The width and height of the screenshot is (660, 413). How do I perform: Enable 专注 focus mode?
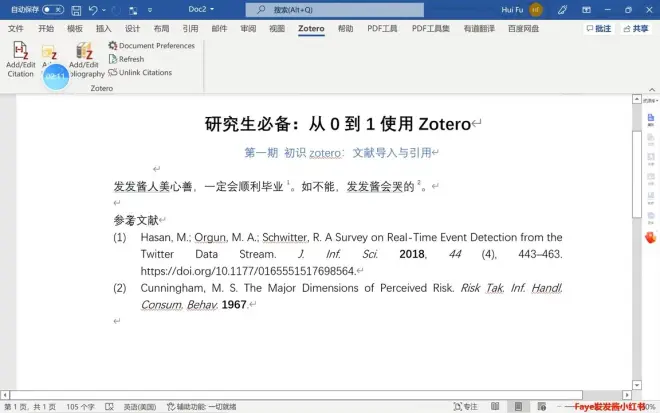[x=466, y=407]
